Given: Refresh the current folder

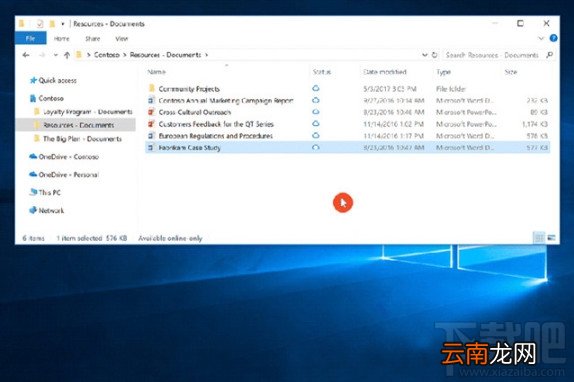Looking at the screenshot, I should pyautogui.click(x=435, y=55).
